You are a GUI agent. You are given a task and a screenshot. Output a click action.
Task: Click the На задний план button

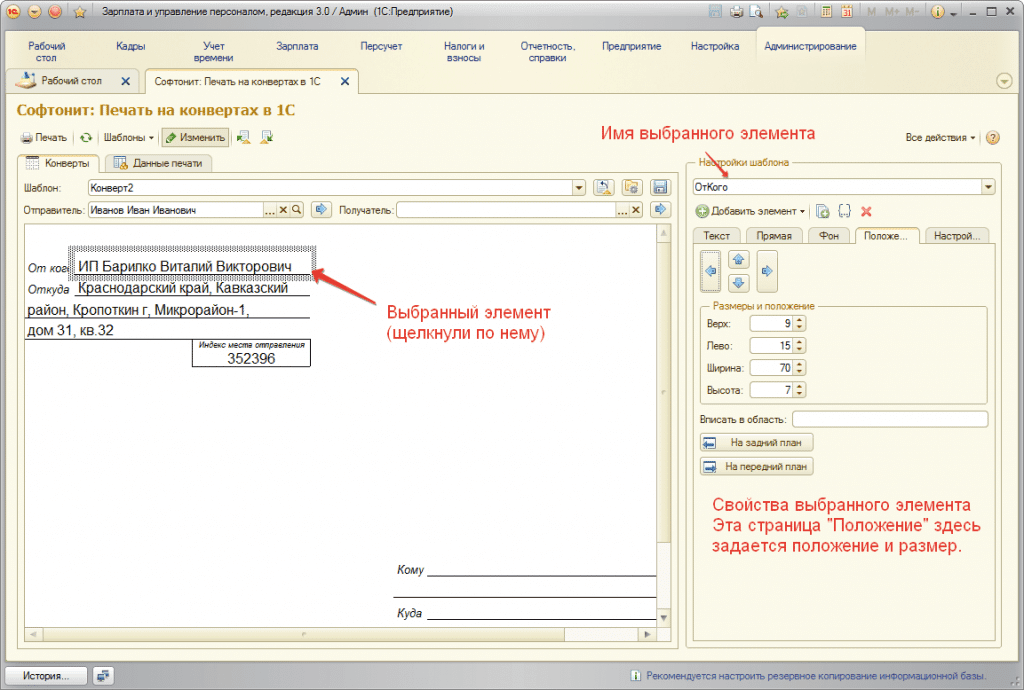coord(756,443)
